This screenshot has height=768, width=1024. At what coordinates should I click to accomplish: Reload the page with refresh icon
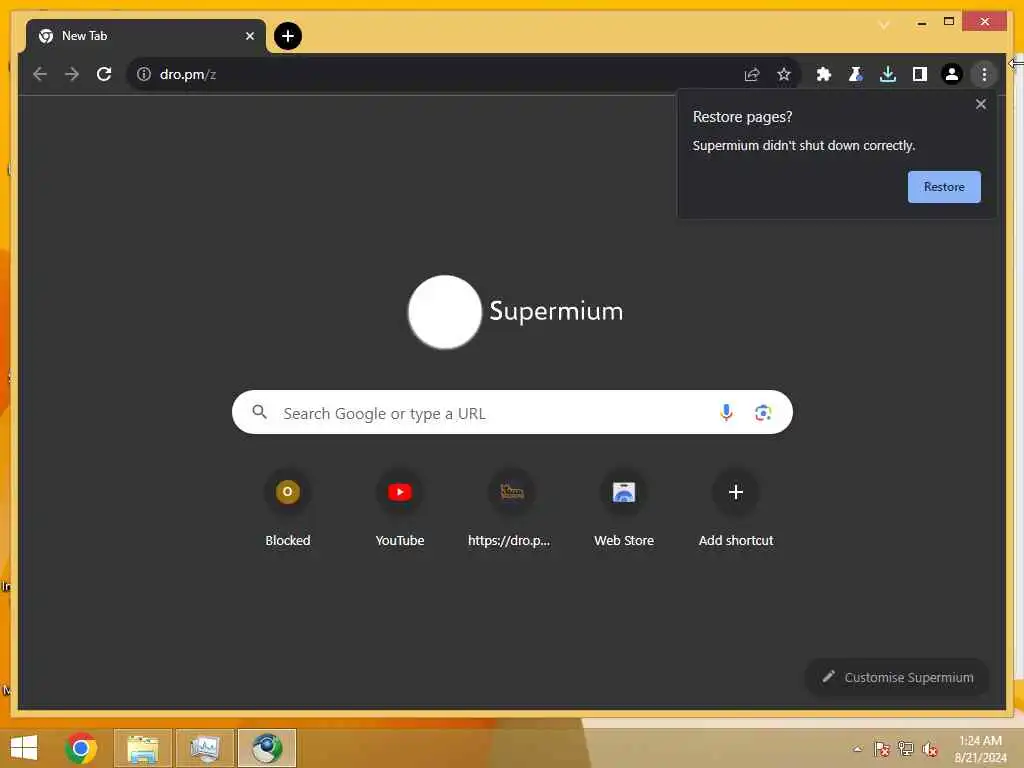point(104,74)
